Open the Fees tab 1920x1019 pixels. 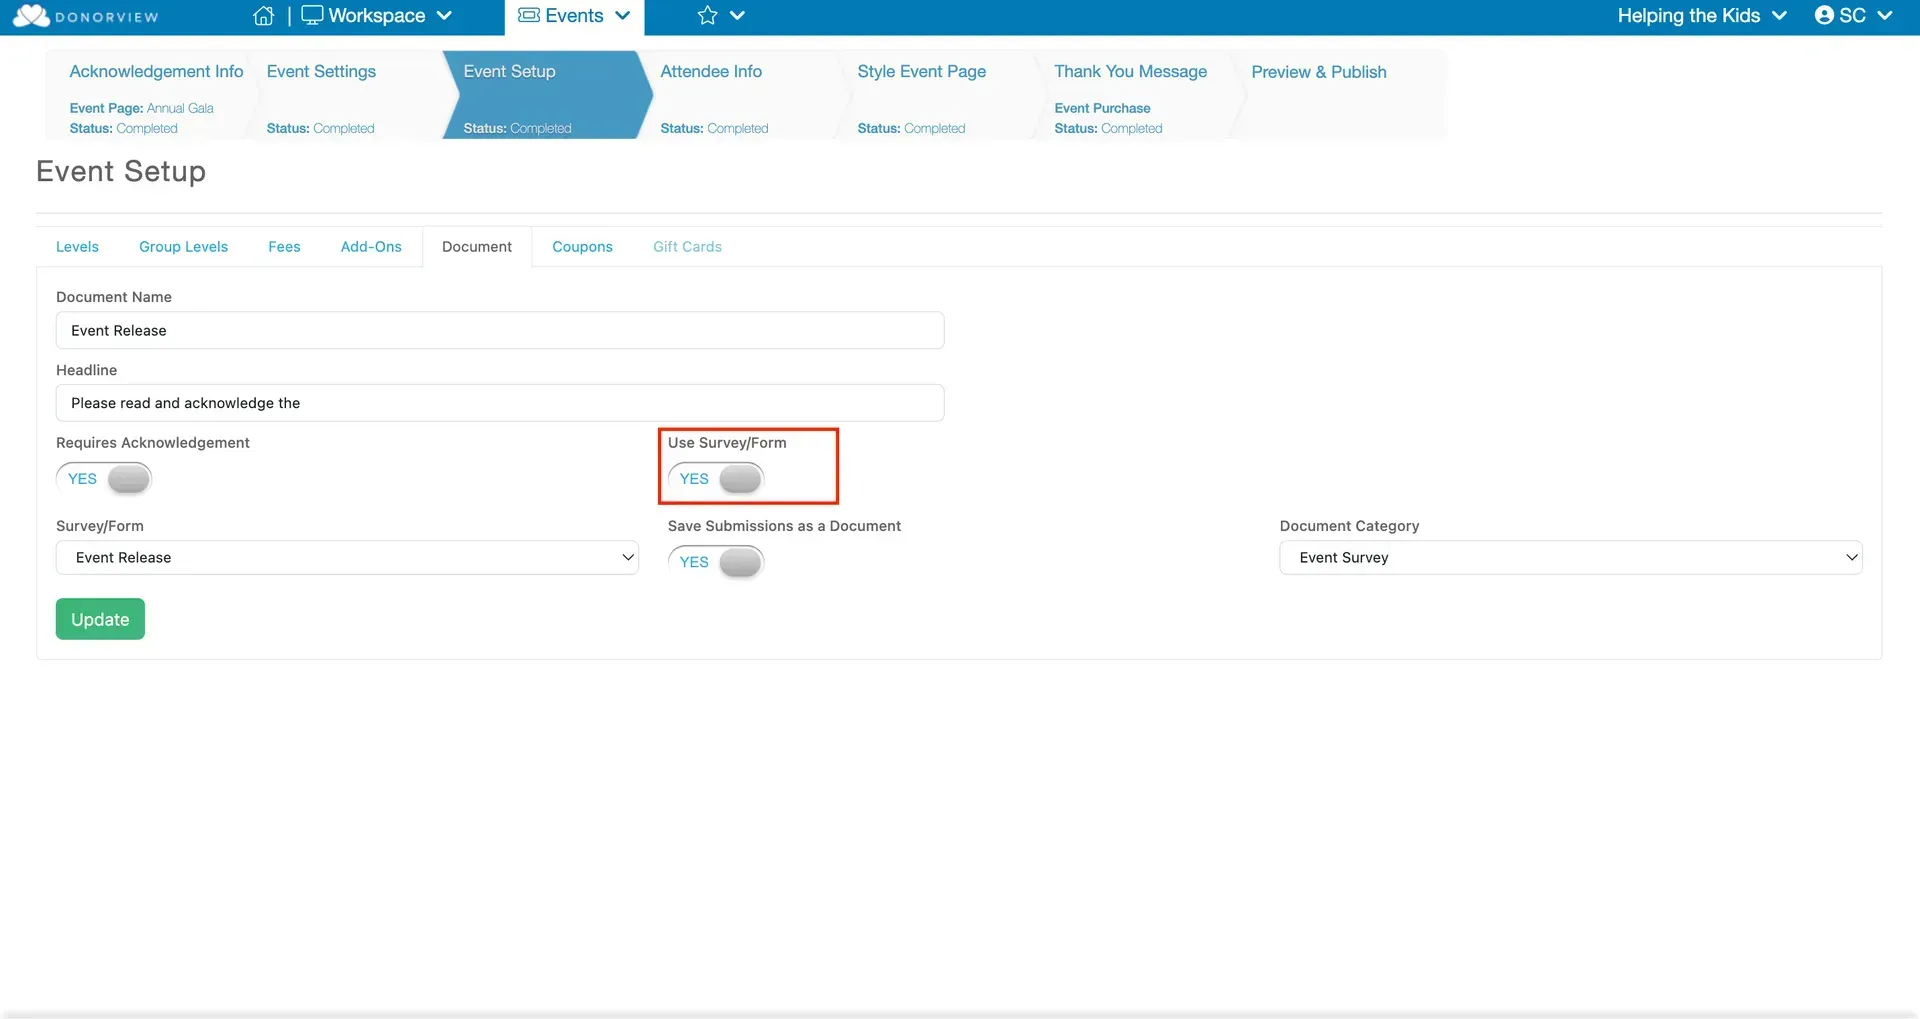(x=284, y=247)
